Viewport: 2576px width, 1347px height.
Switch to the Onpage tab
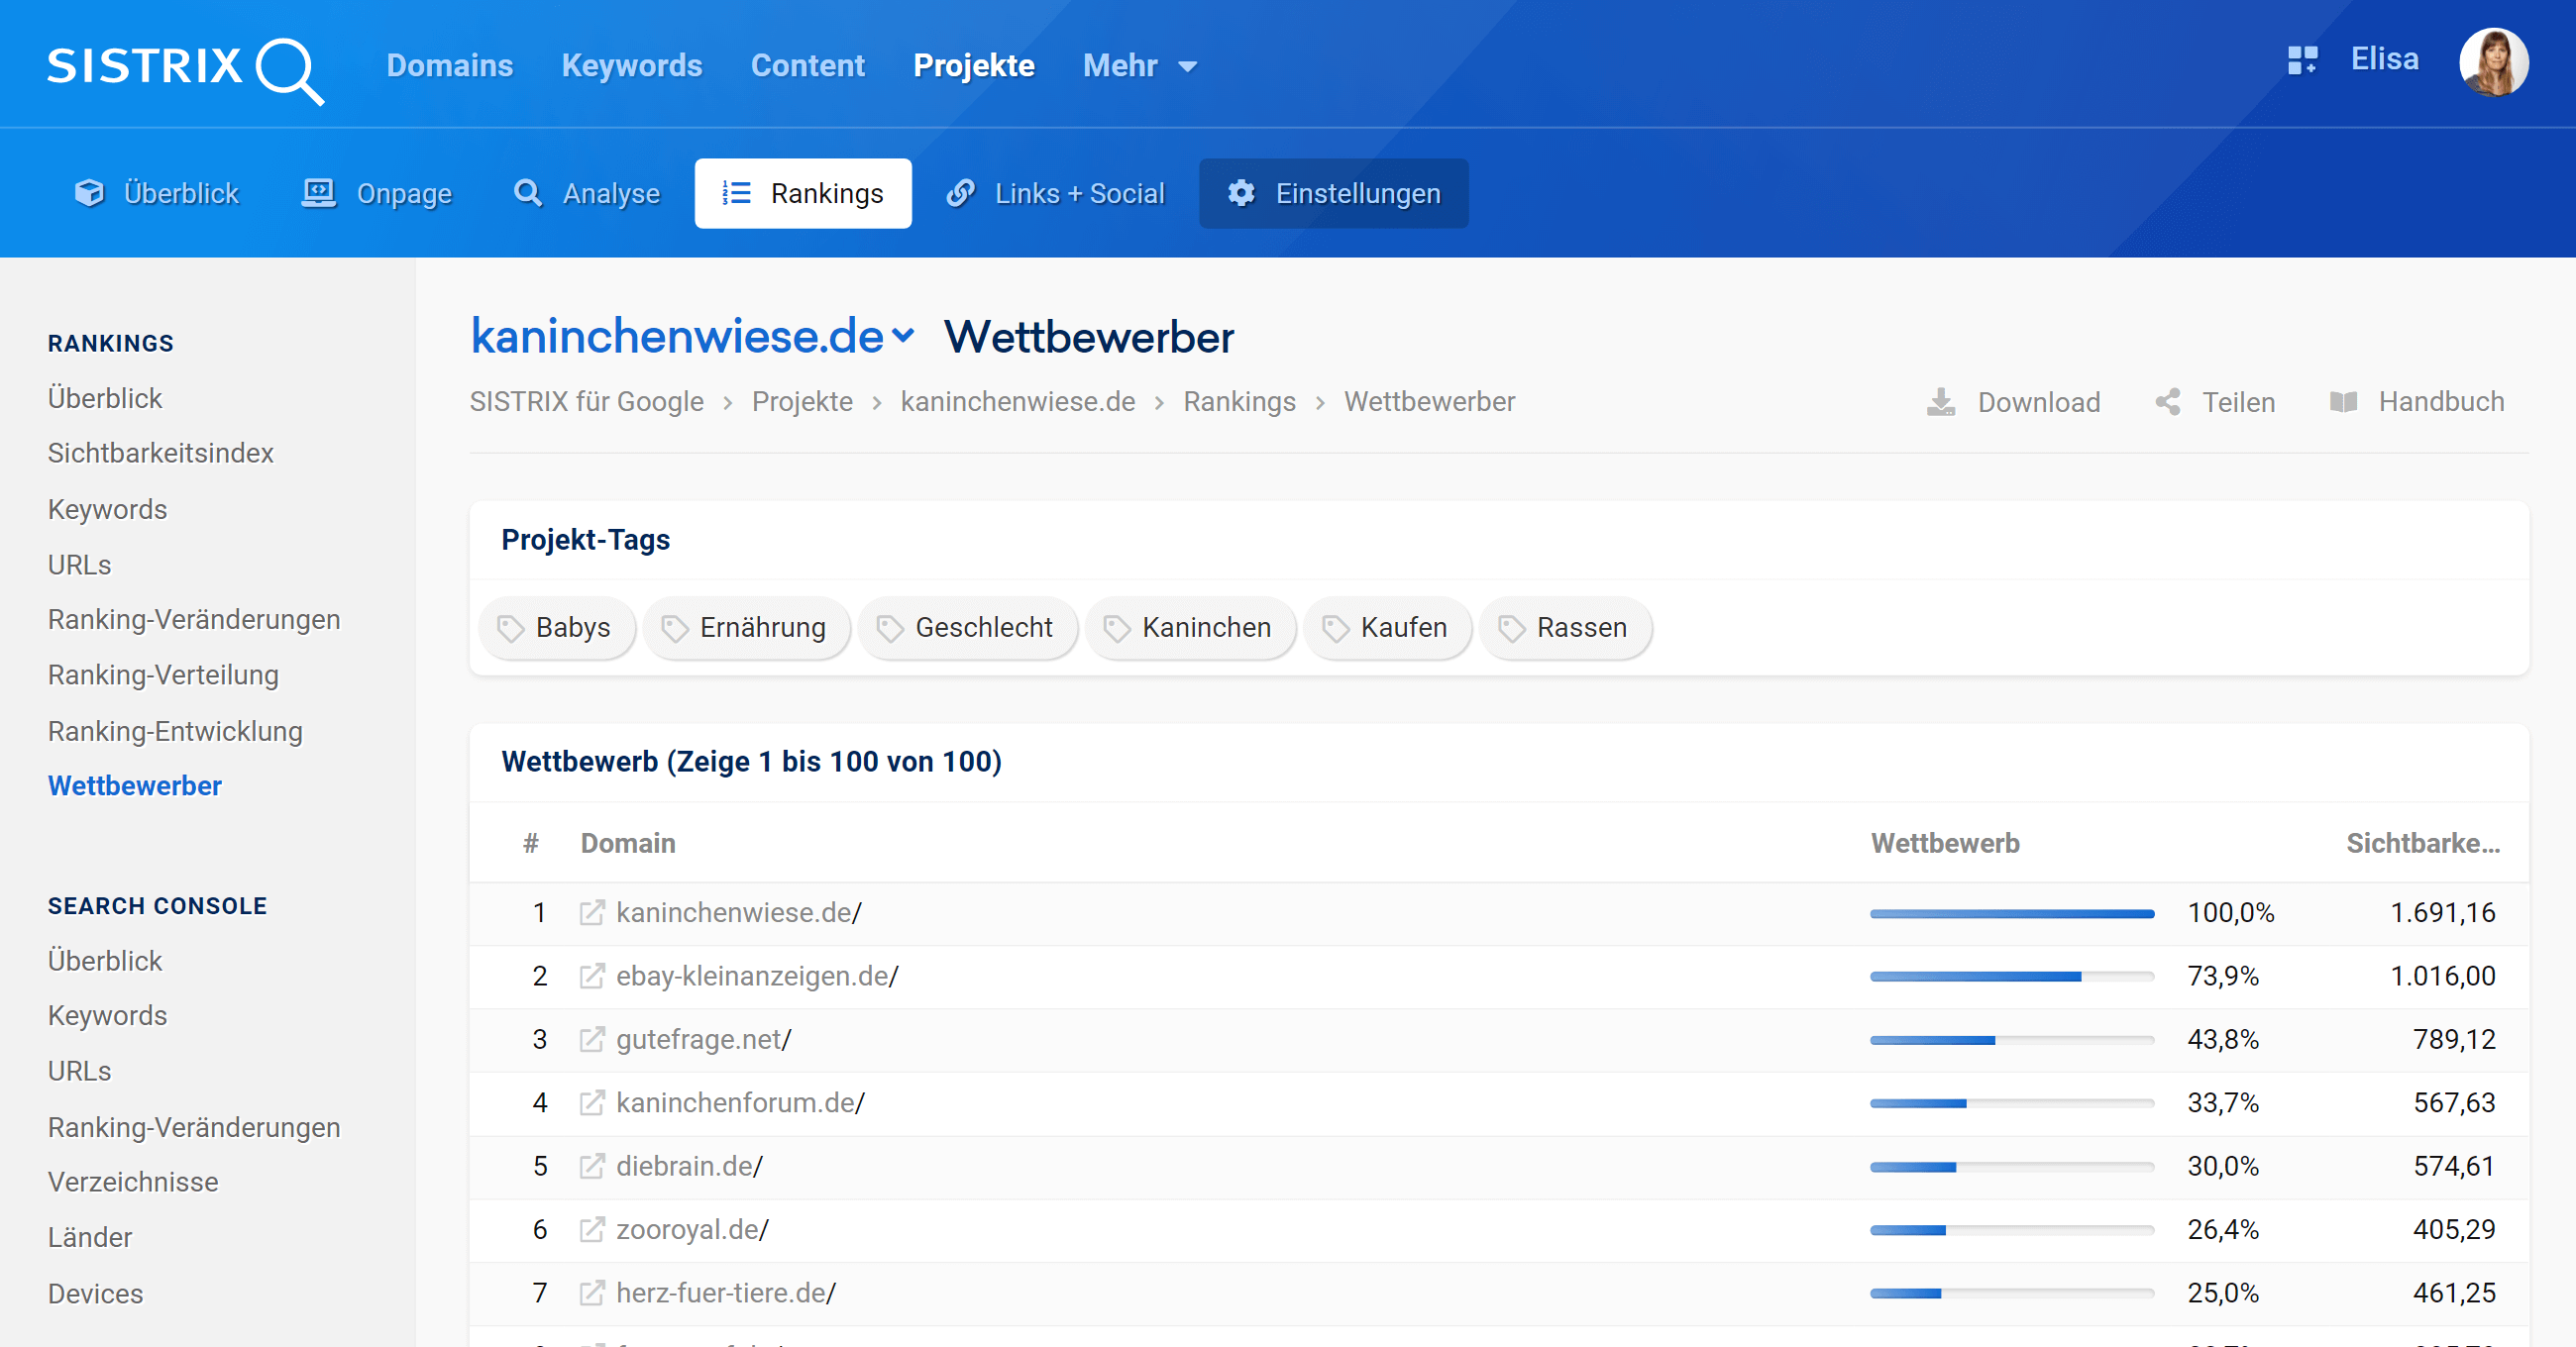pos(377,194)
